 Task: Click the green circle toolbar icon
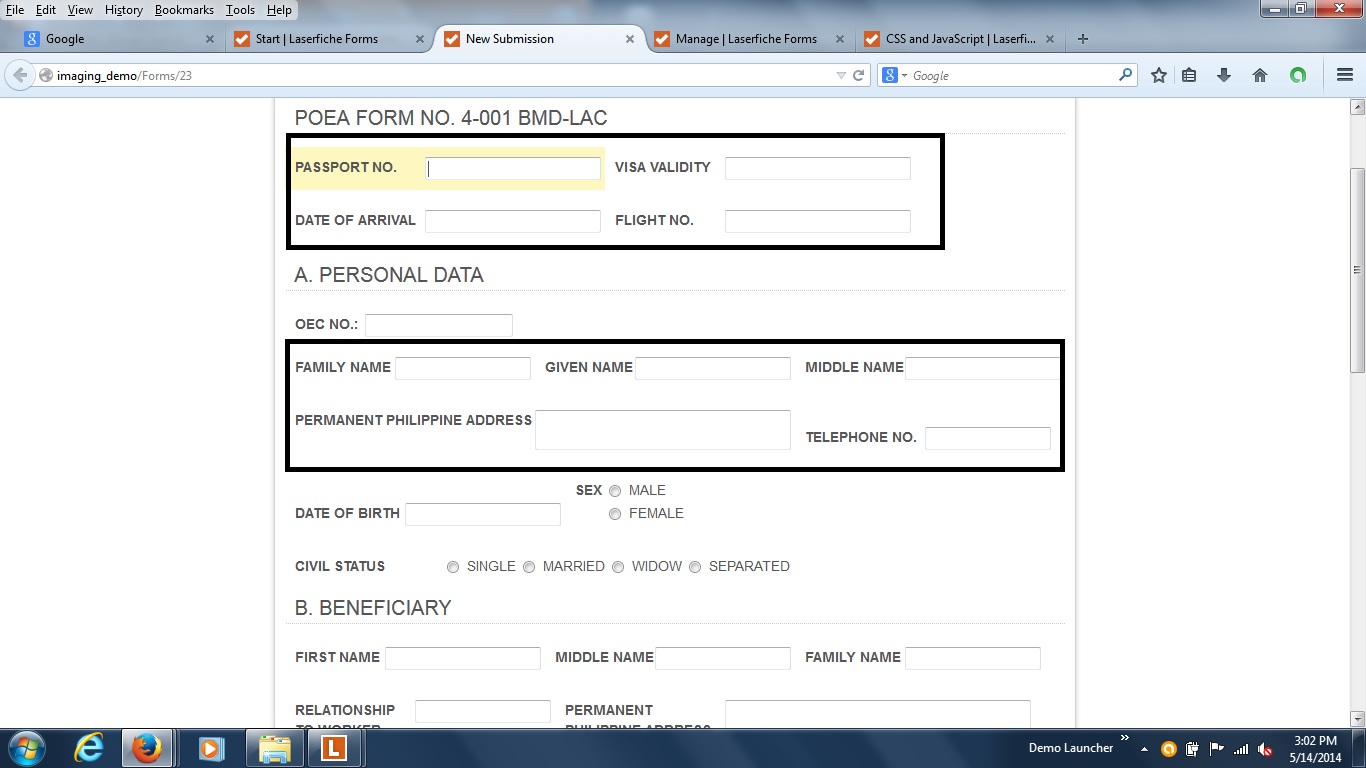tap(1298, 75)
